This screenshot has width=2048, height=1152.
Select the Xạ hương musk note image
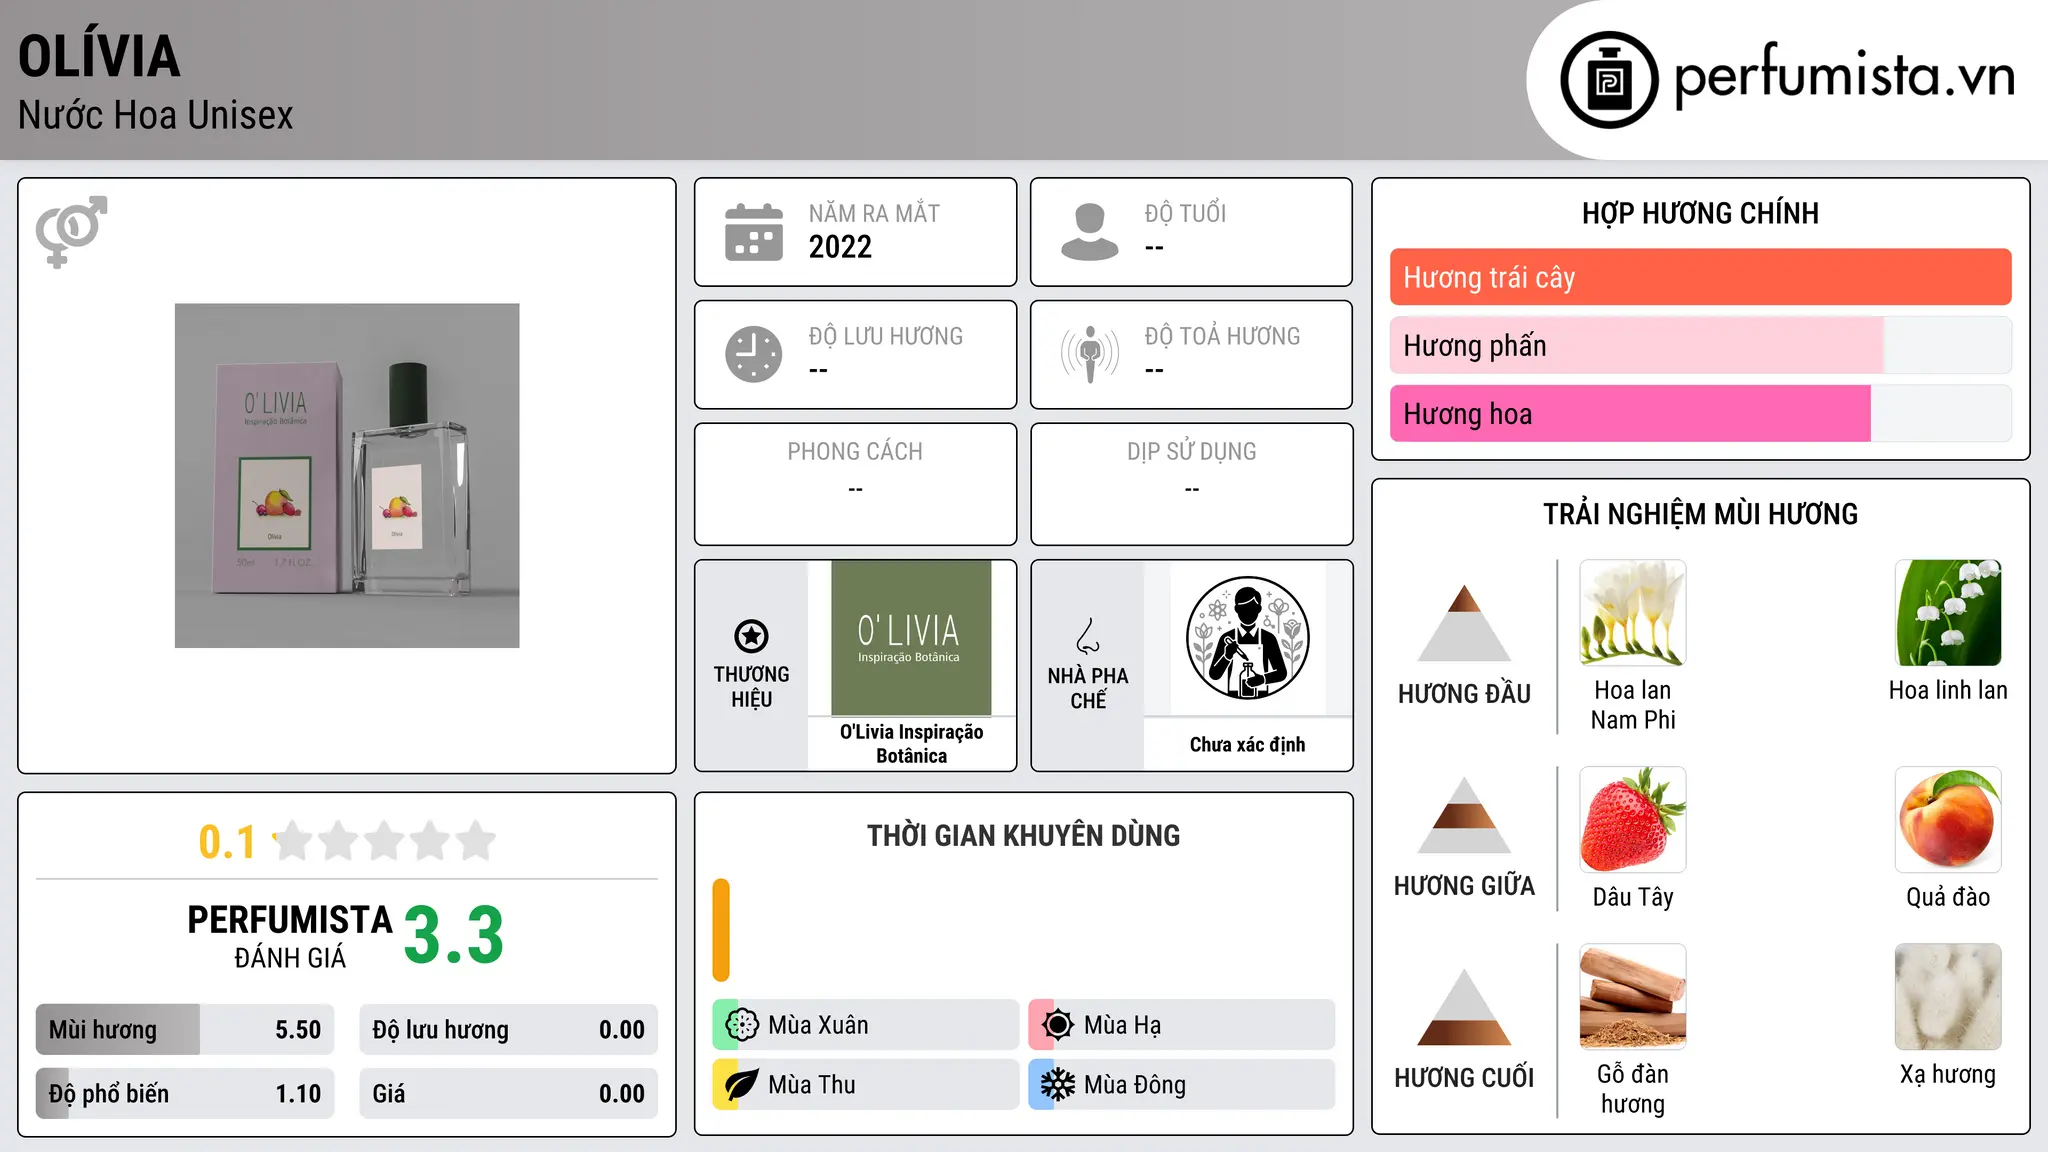pos(1948,997)
